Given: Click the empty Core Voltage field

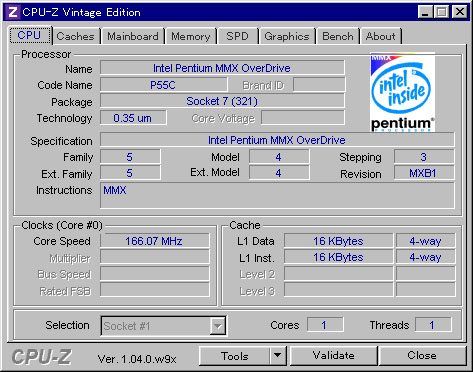Looking at the screenshot, I should click(303, 118).
